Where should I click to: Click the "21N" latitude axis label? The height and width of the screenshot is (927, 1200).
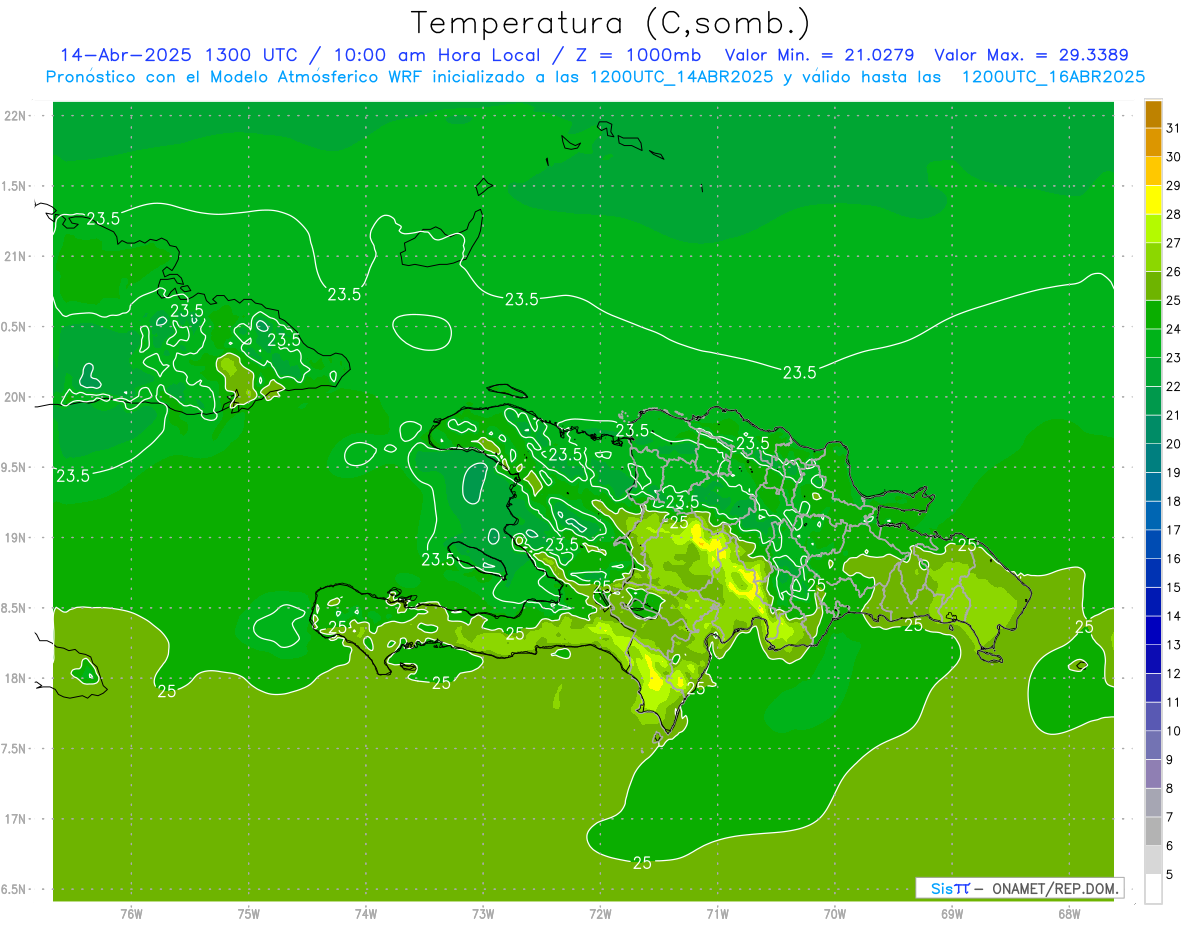[14, 256]
